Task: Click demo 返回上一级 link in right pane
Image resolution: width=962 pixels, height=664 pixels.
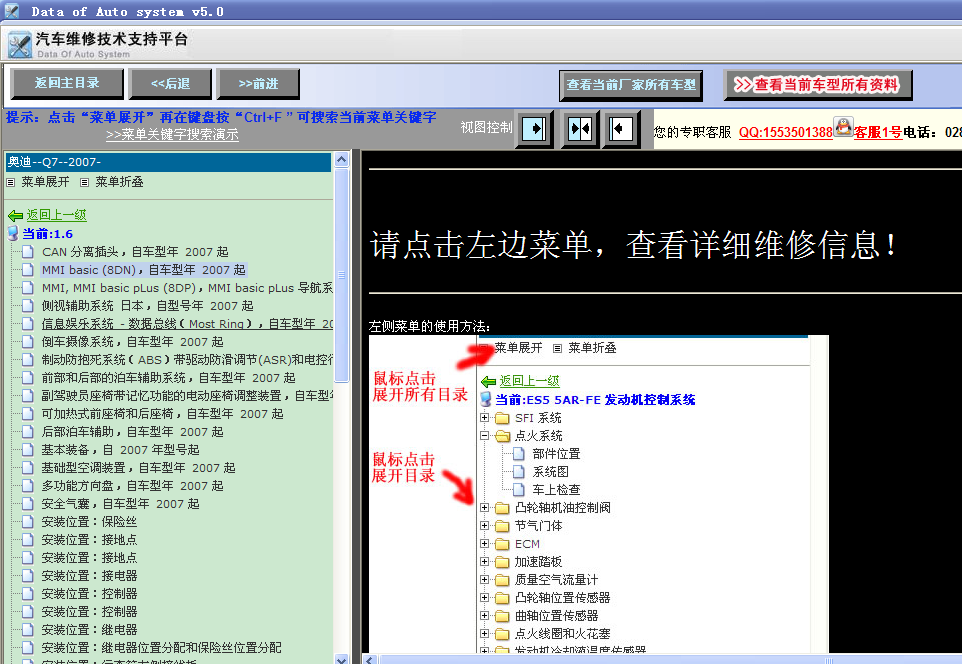Action: [529, 380]
